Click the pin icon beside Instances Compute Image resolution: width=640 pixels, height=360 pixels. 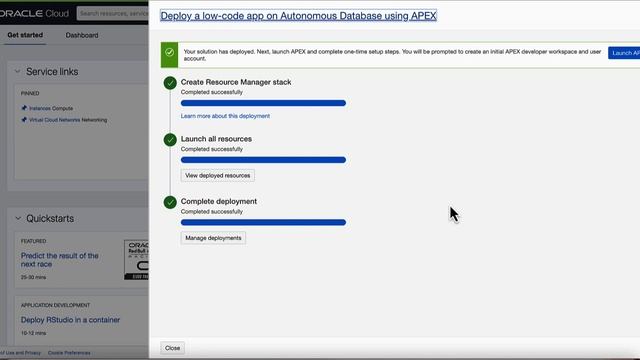click(24, 108)
